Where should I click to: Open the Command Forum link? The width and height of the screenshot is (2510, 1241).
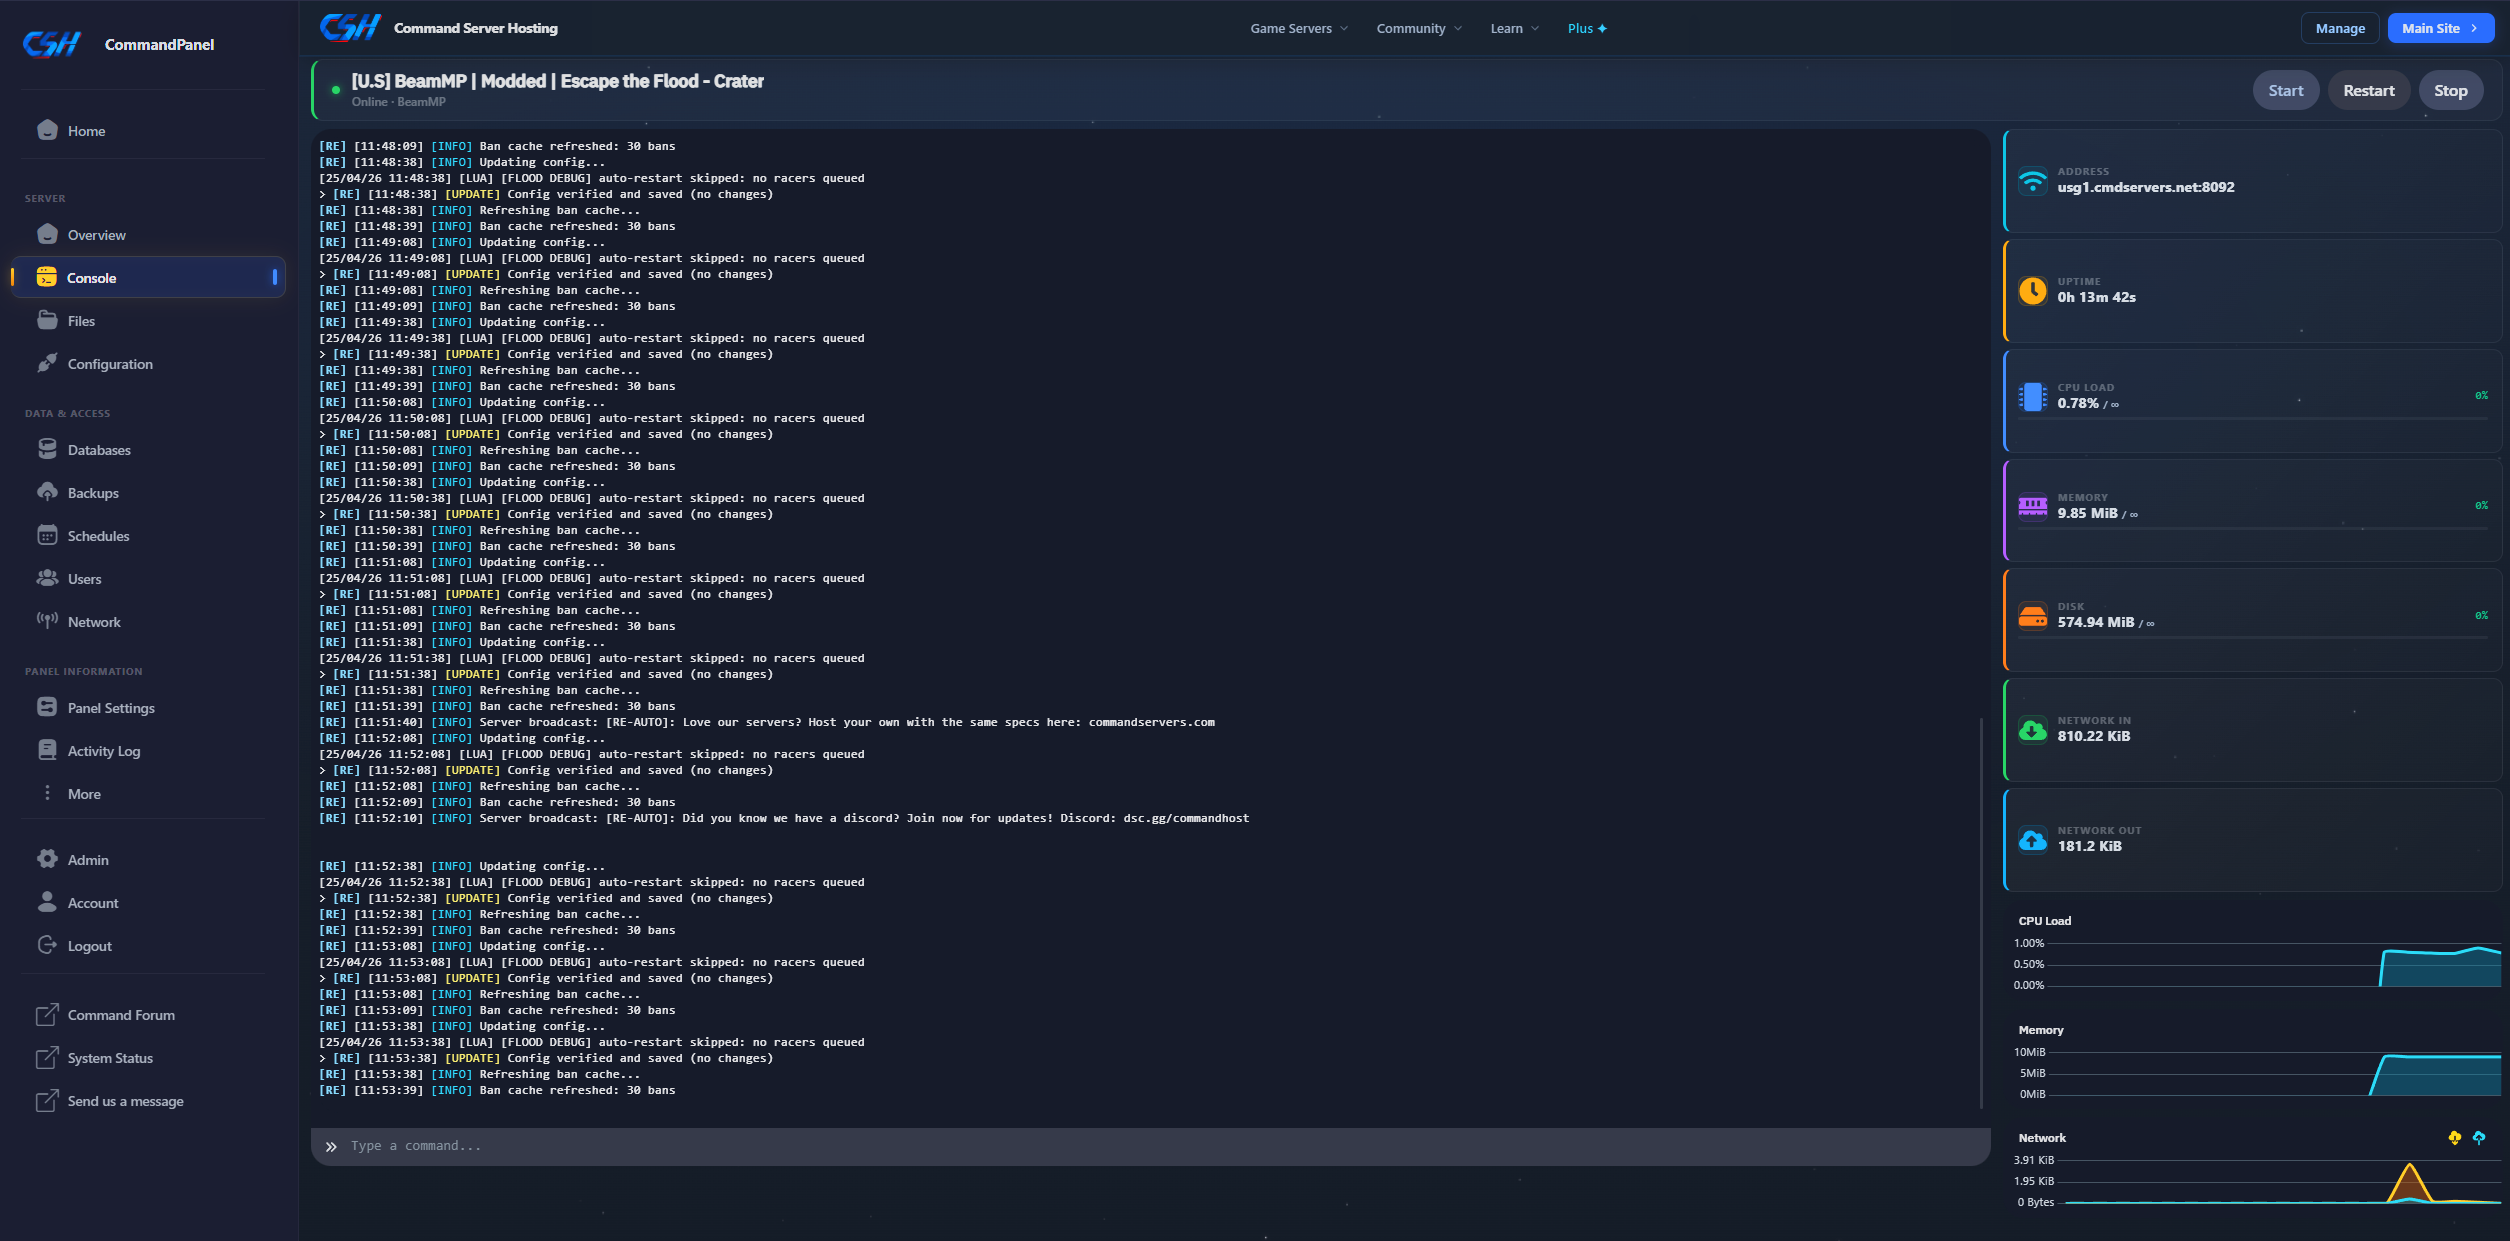point(121,1015)
